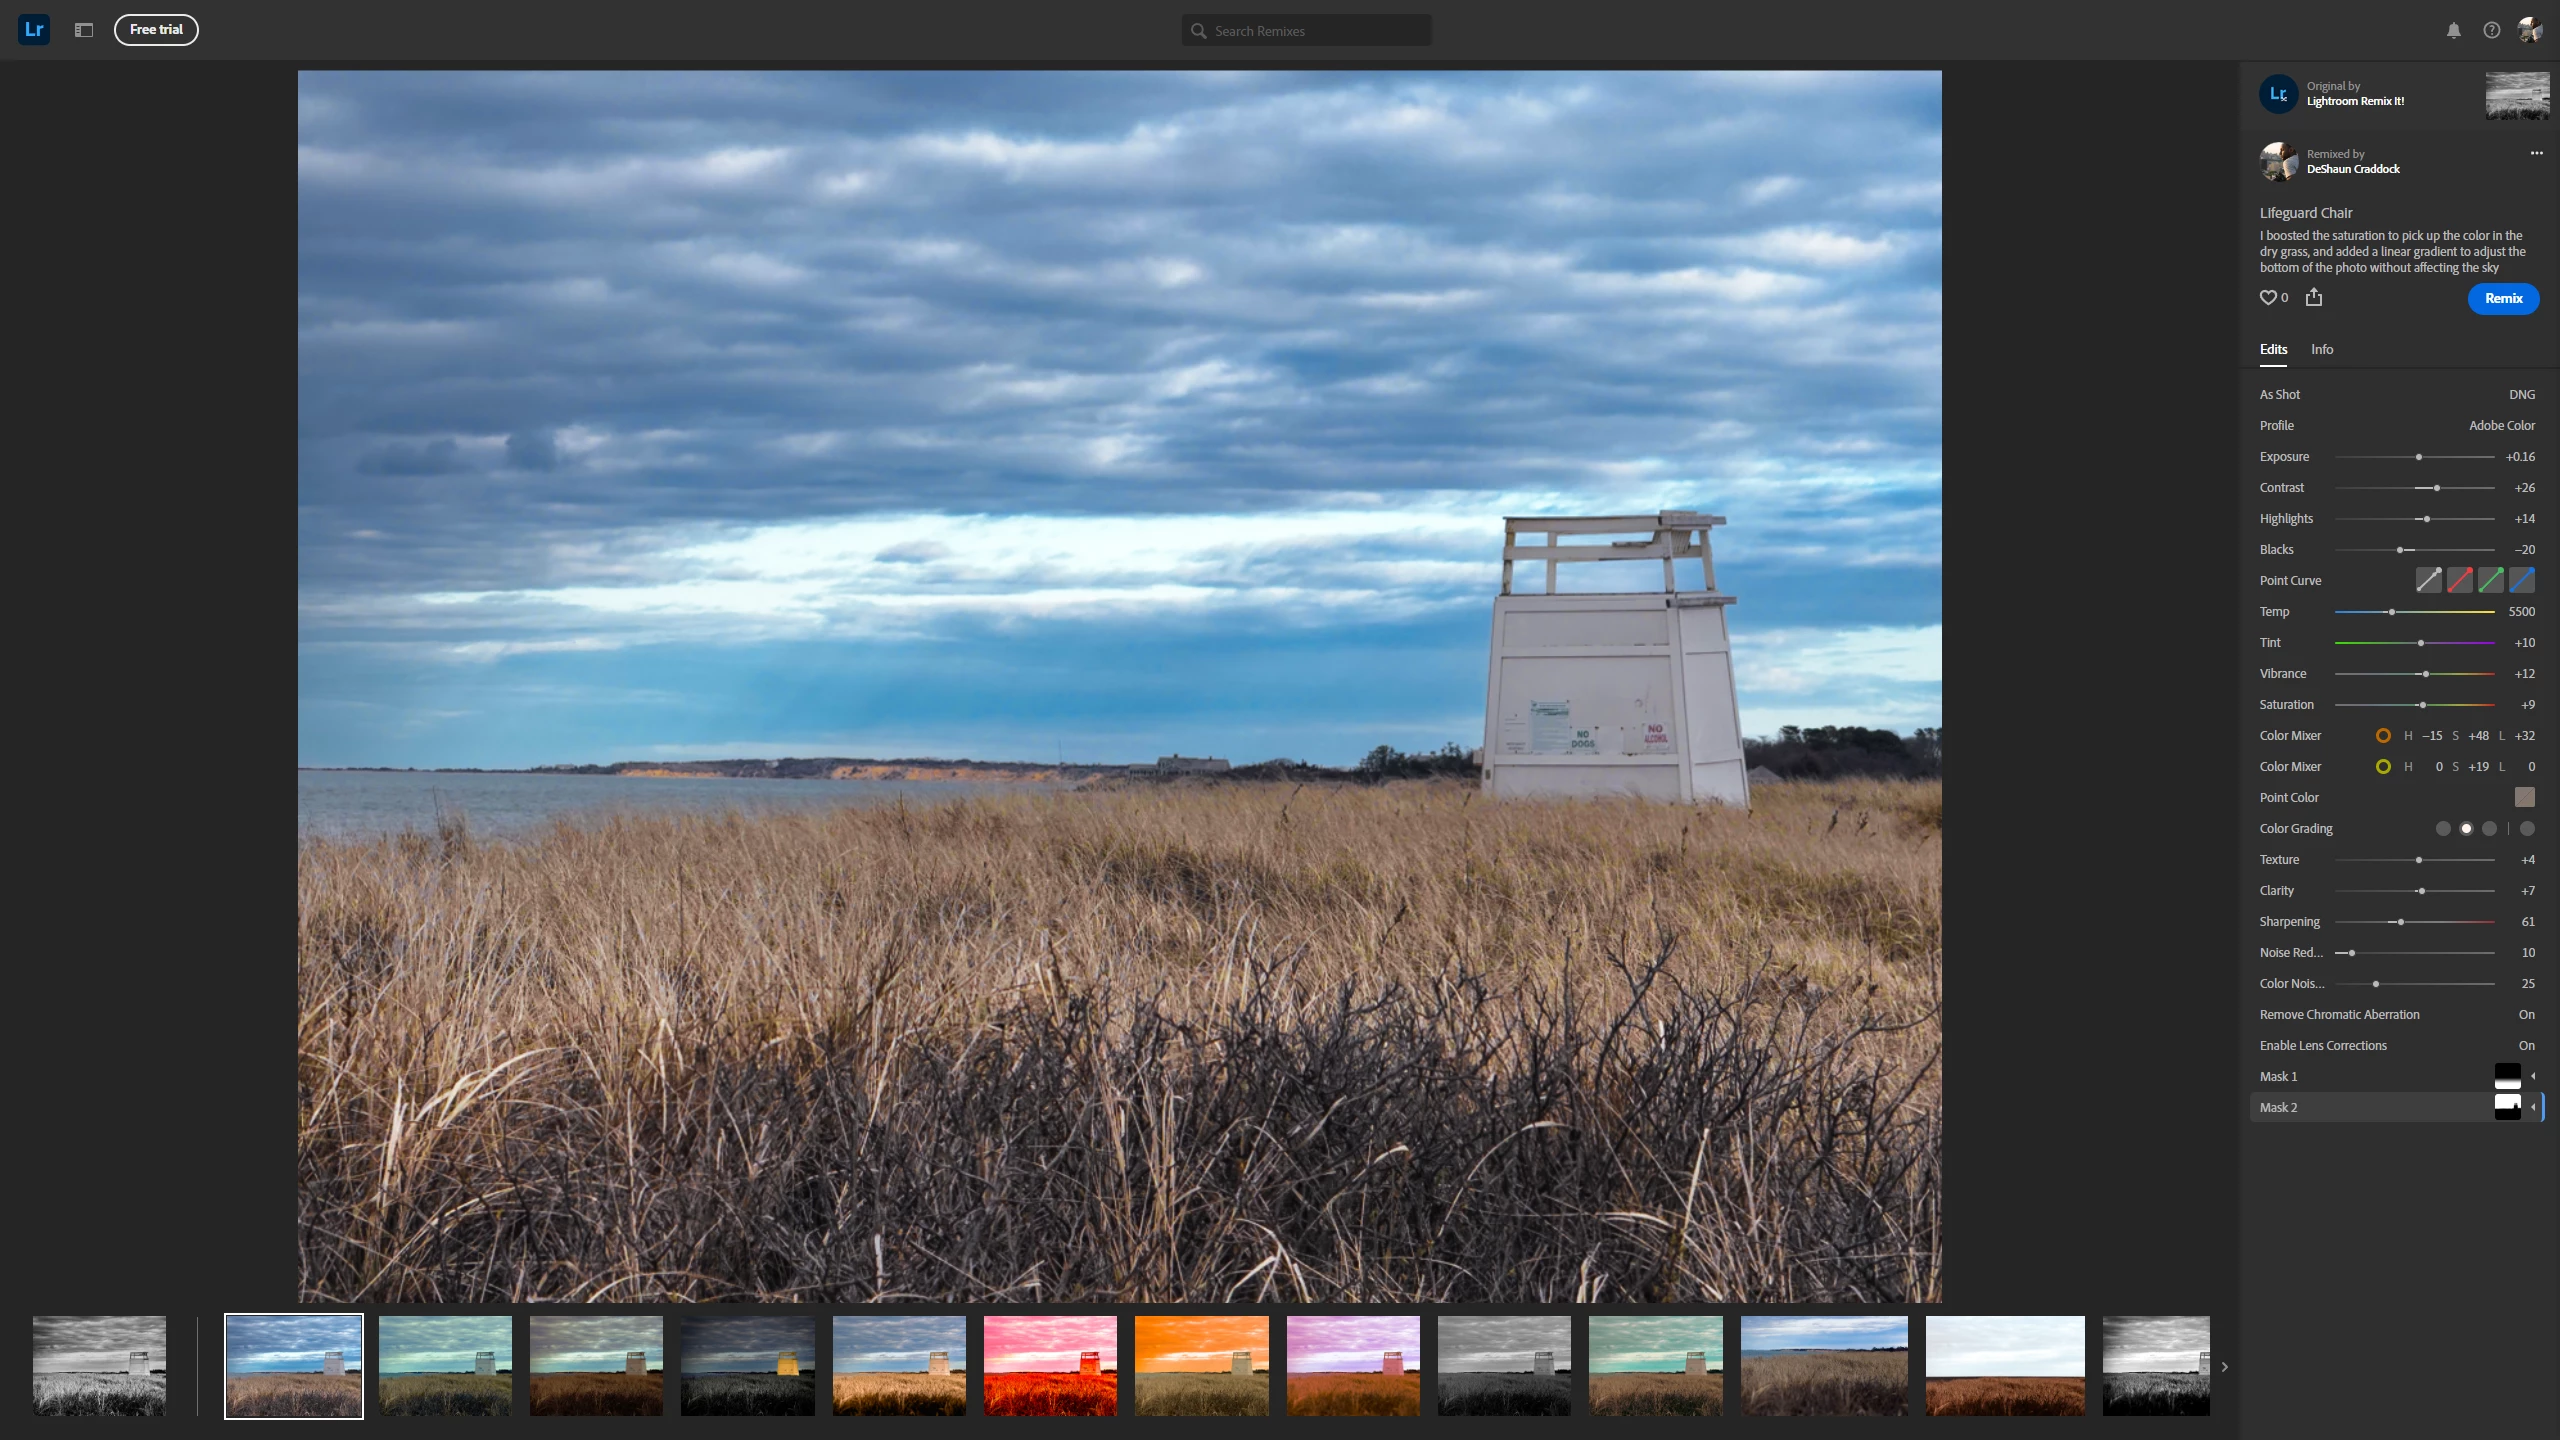The height and width of the screenshot is (1440, 2560).
Task: Select the Edits tab
Action: click(x=2273, y=349)
